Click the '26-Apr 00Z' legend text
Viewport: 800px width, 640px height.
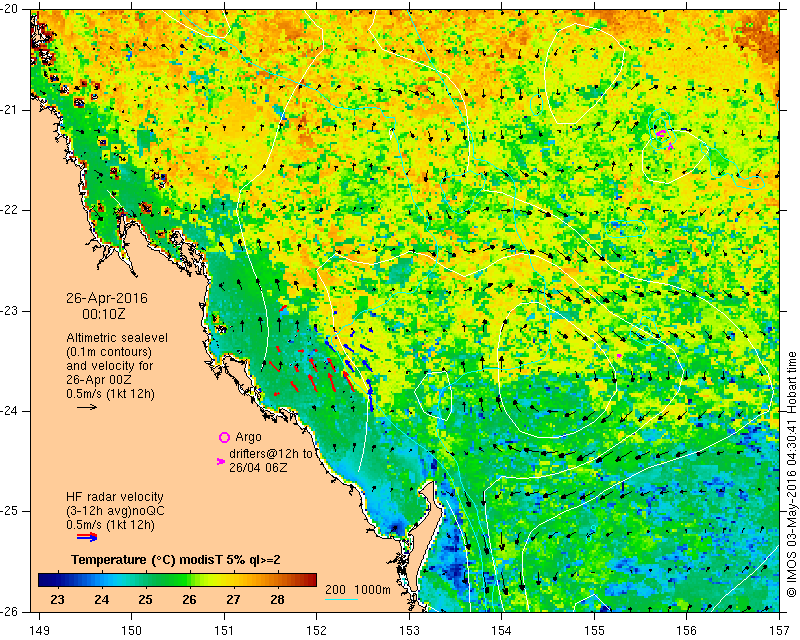tap(98, 380)
